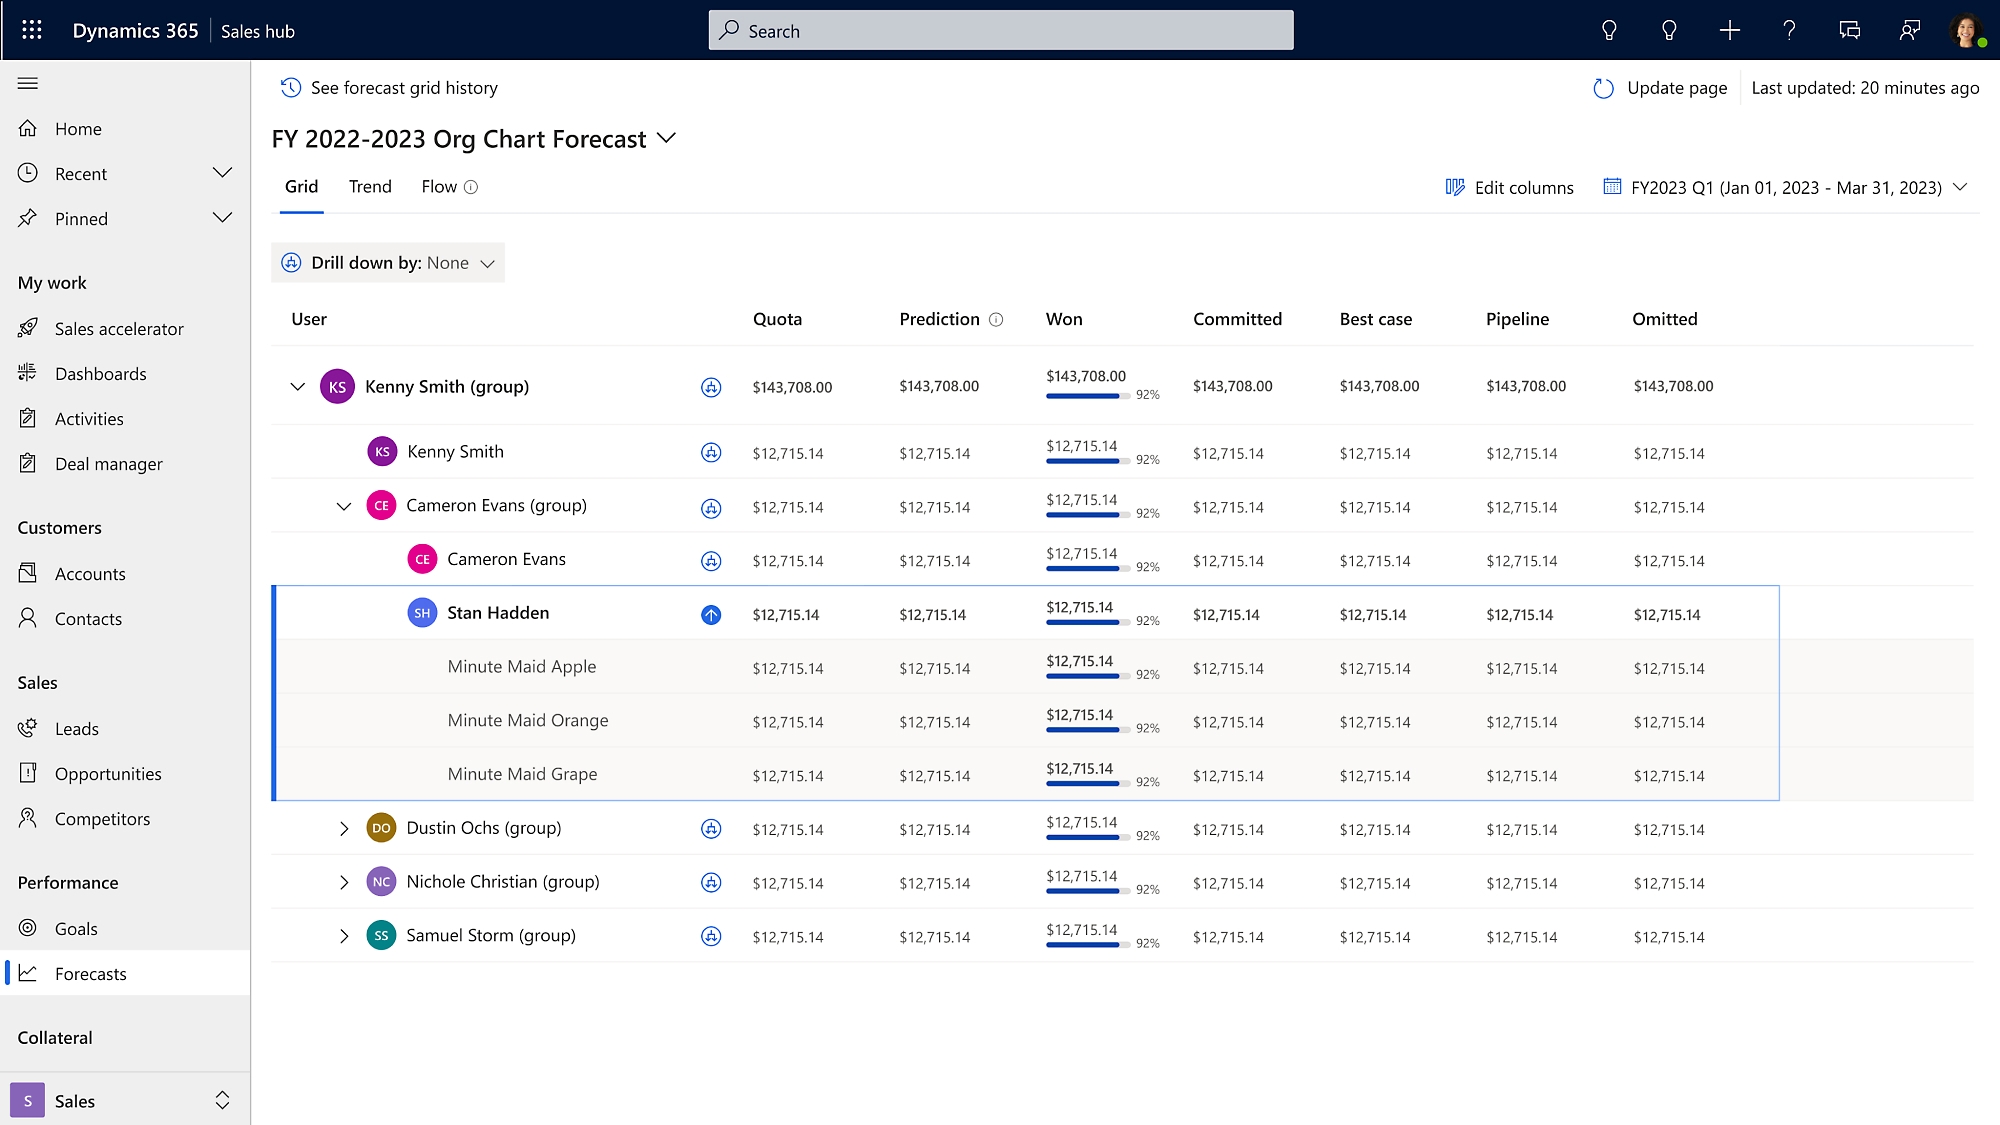Open the forecast grid history icon
This screenshot has height=1125, width=2000.
(288, 88)
